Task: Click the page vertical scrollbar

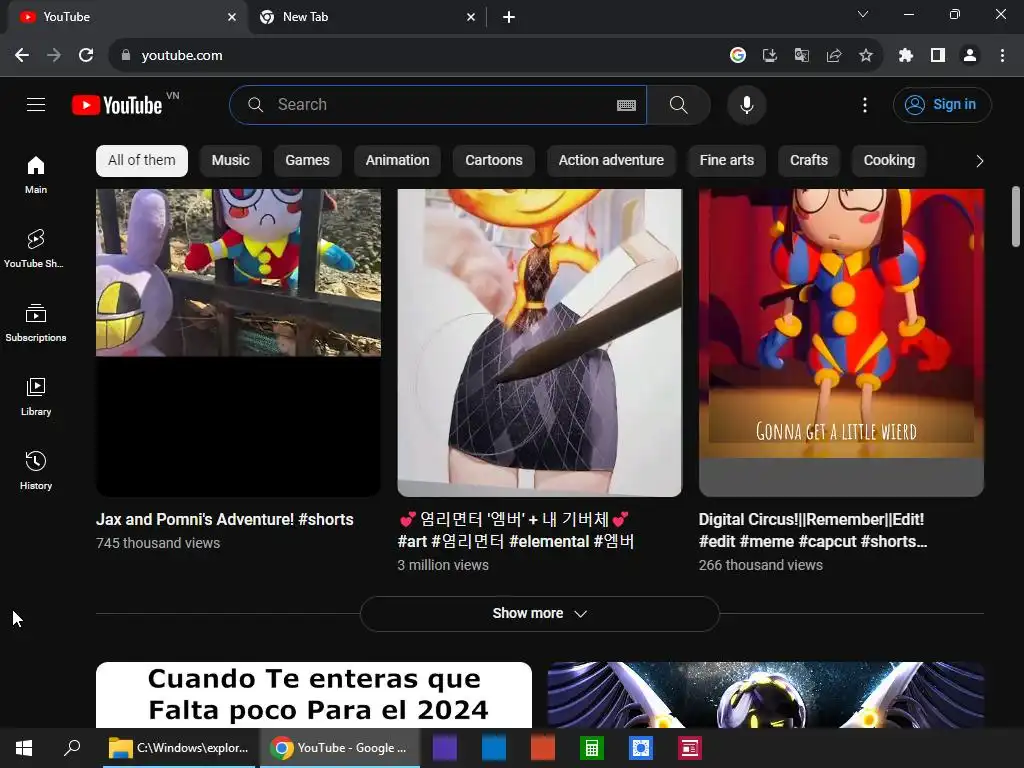Action: click(1016, 217)
